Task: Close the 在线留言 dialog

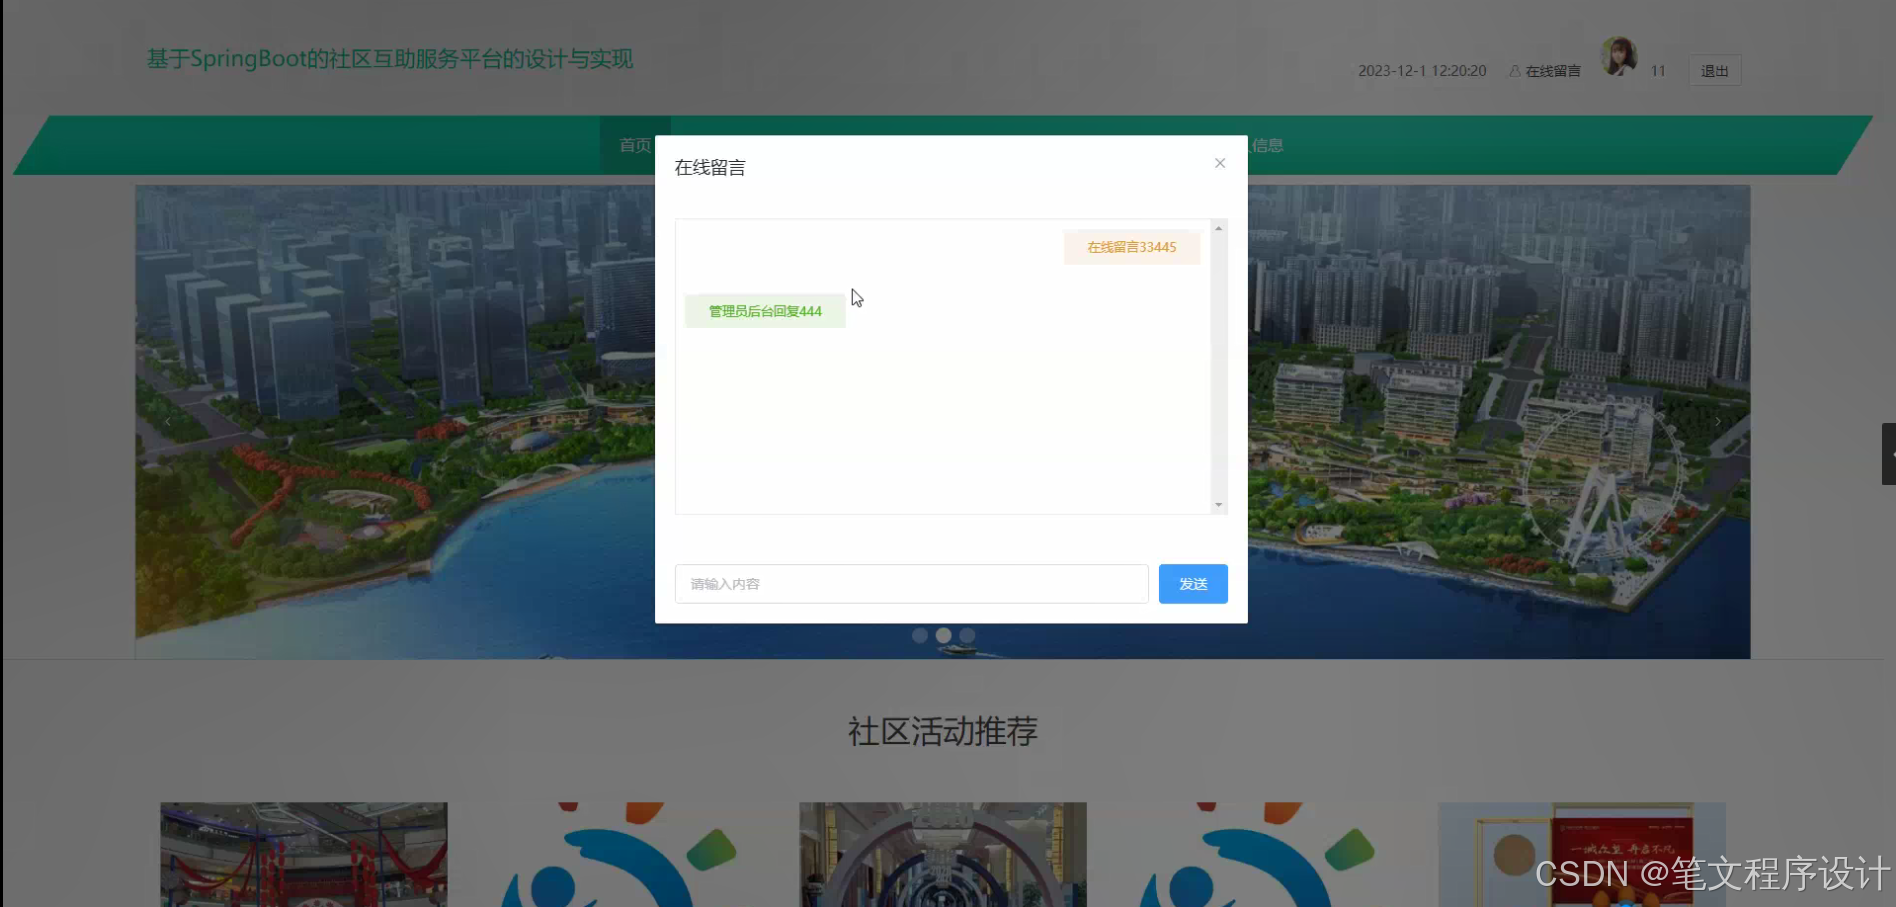Action: tap(1220, 163)
